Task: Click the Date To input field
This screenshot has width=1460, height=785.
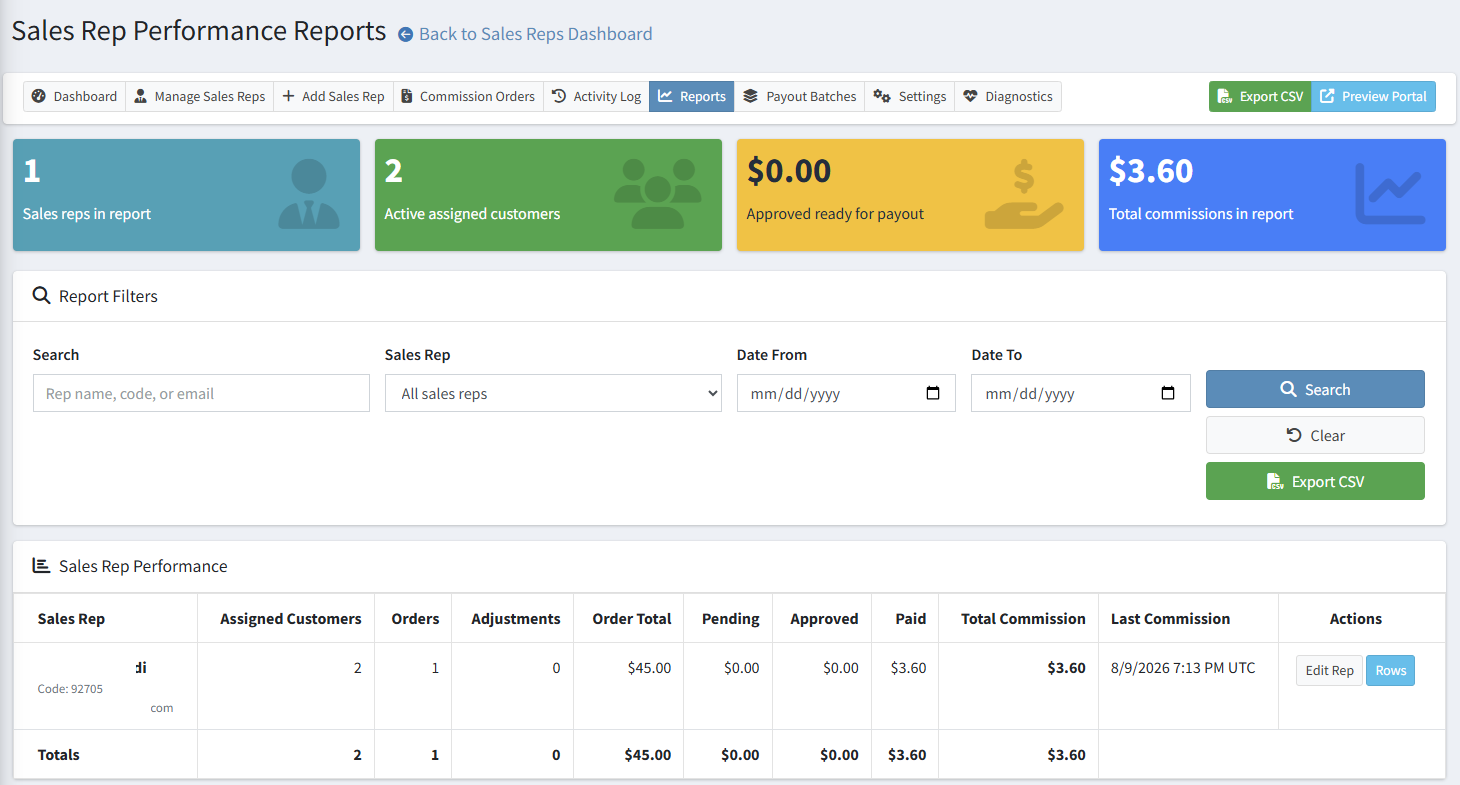Action: (x=1081, y=393)
